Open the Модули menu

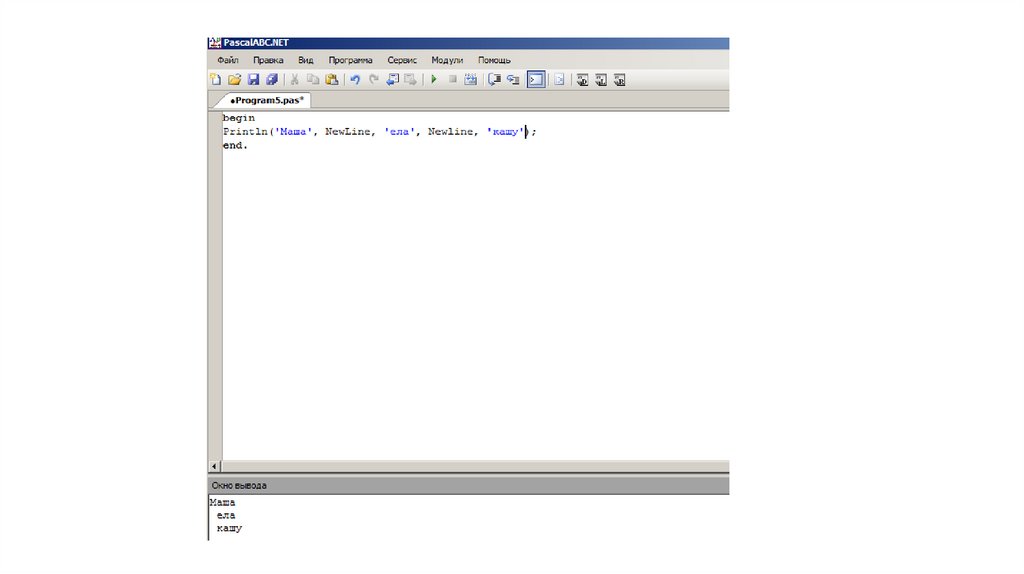pos(447,60)
